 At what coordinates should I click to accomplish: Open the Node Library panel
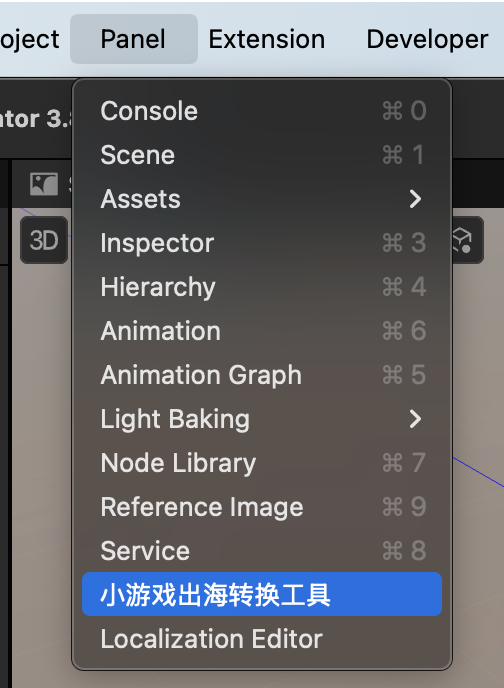(262, 462)
